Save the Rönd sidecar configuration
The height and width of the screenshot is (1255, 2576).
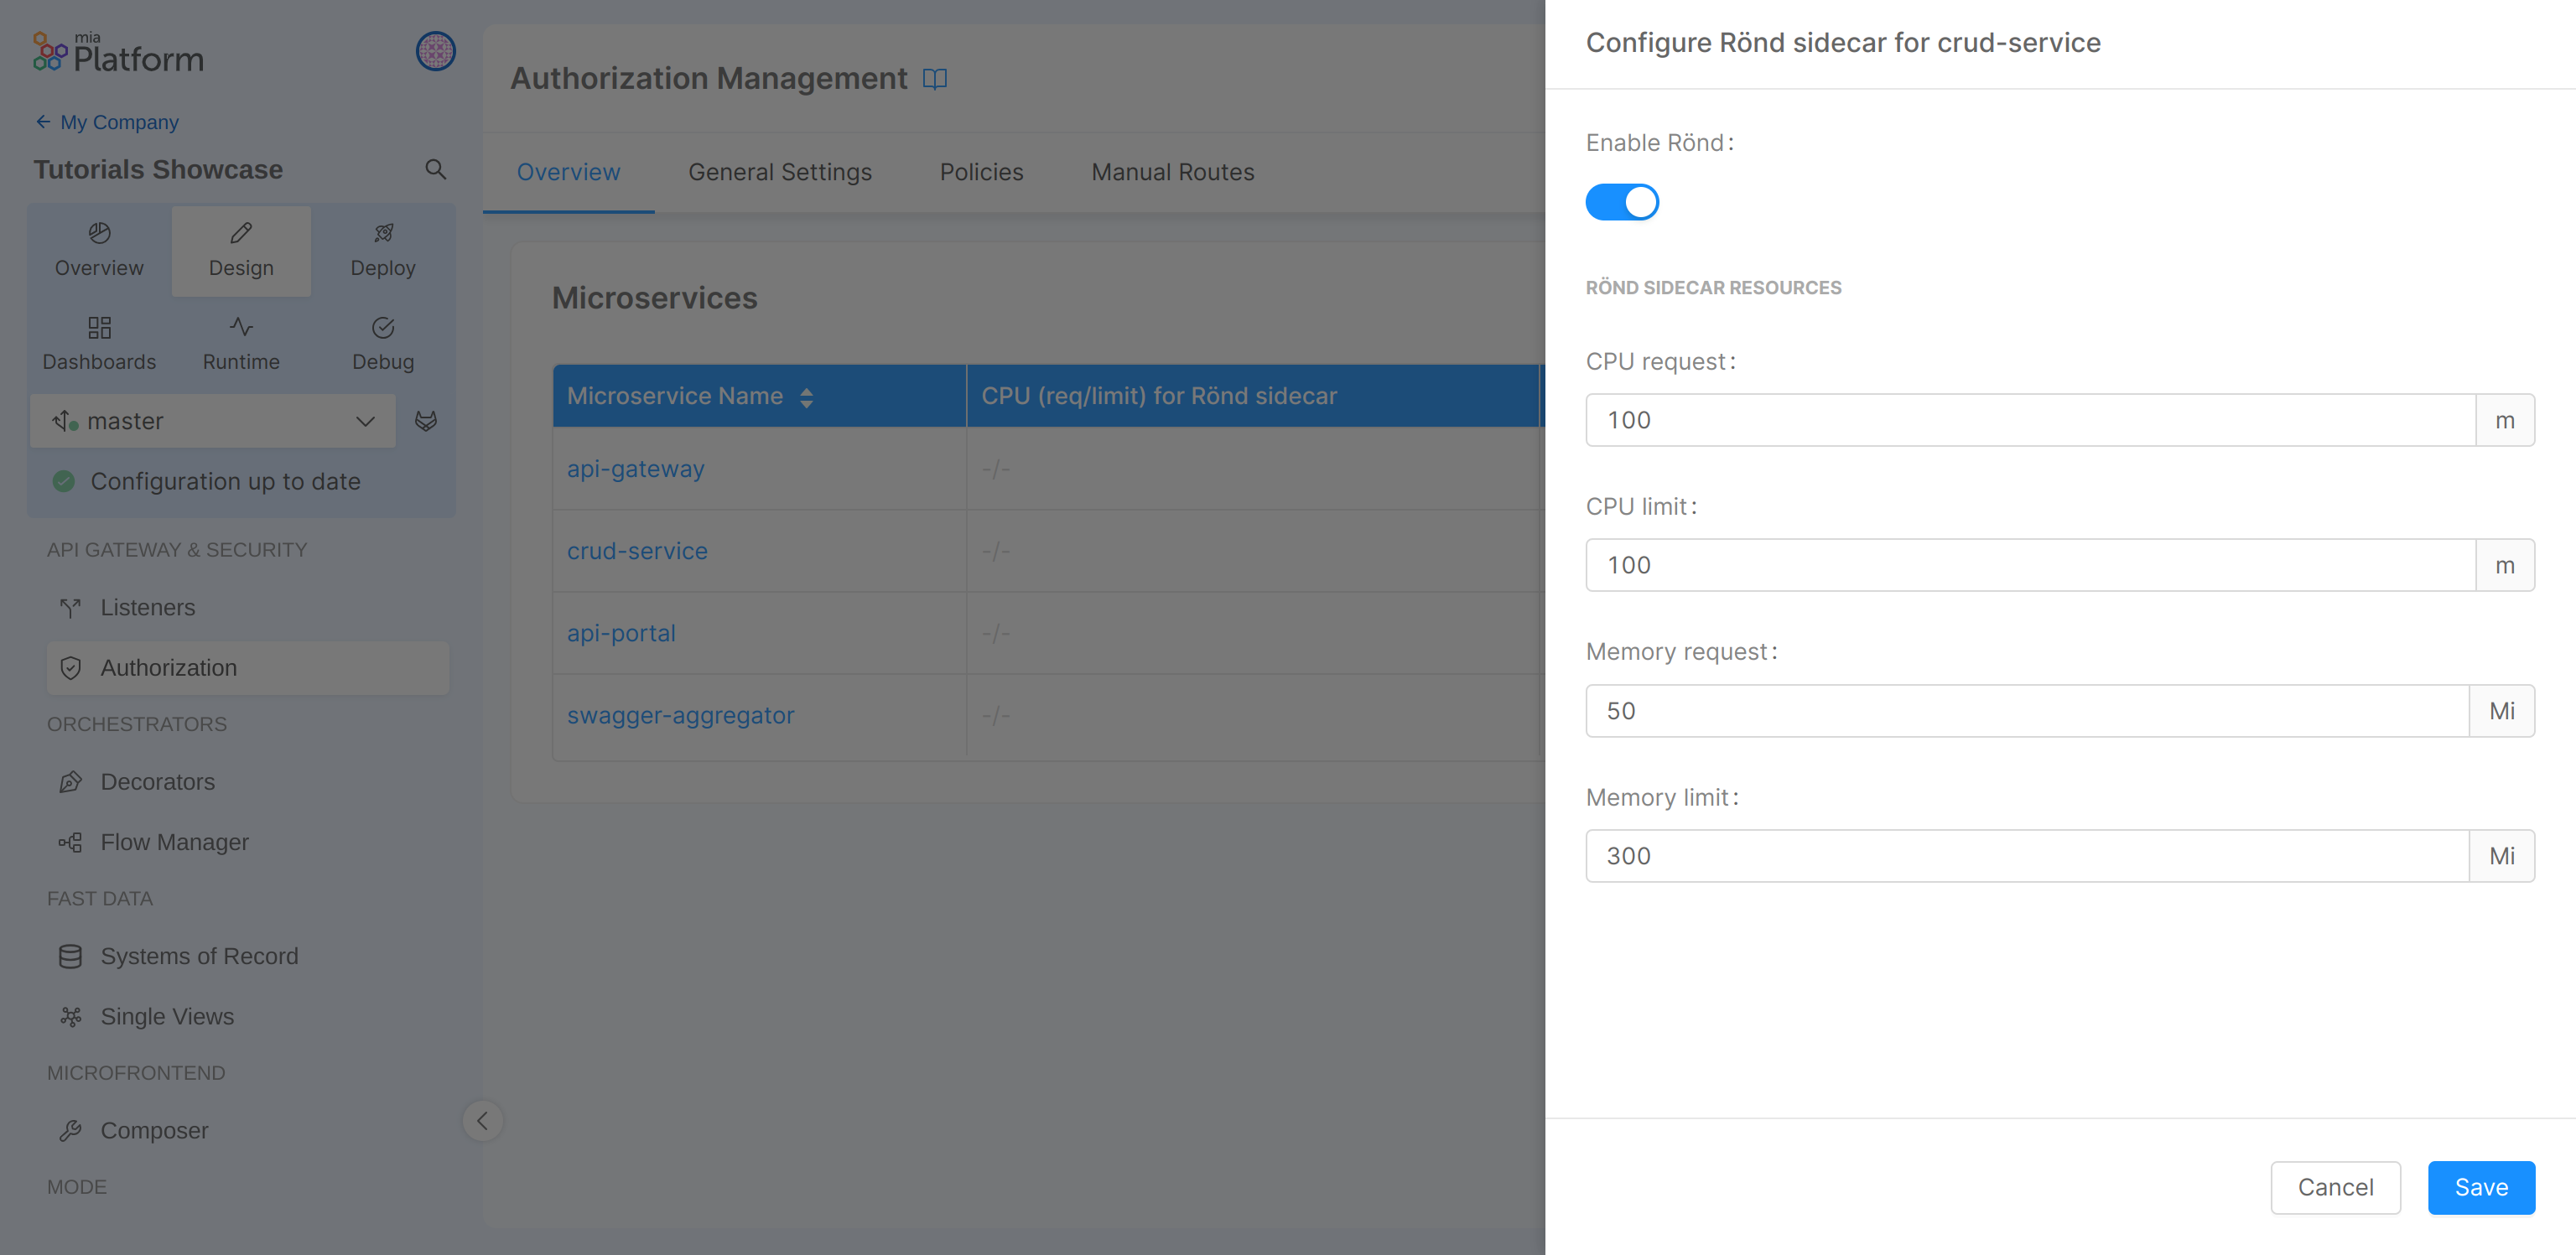tap(2481, 1187)
